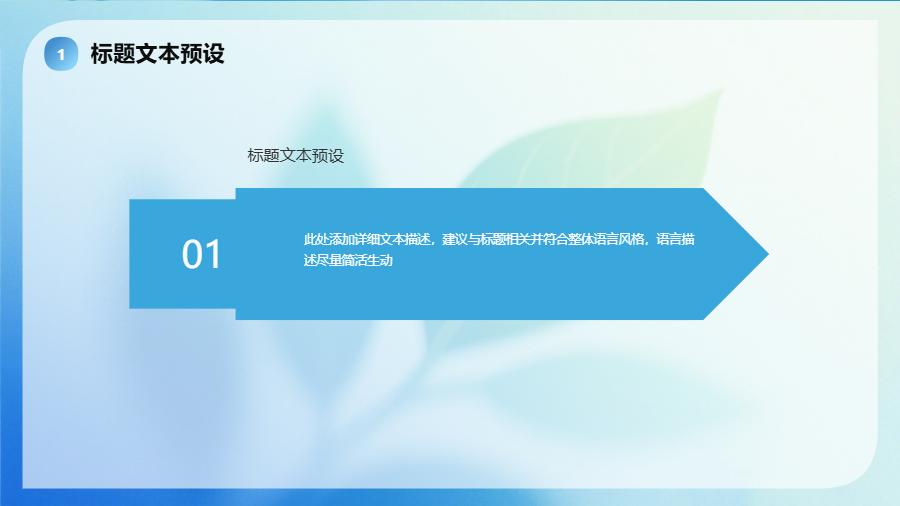Click the empty card area left of the subtitle

pos(150,156)
